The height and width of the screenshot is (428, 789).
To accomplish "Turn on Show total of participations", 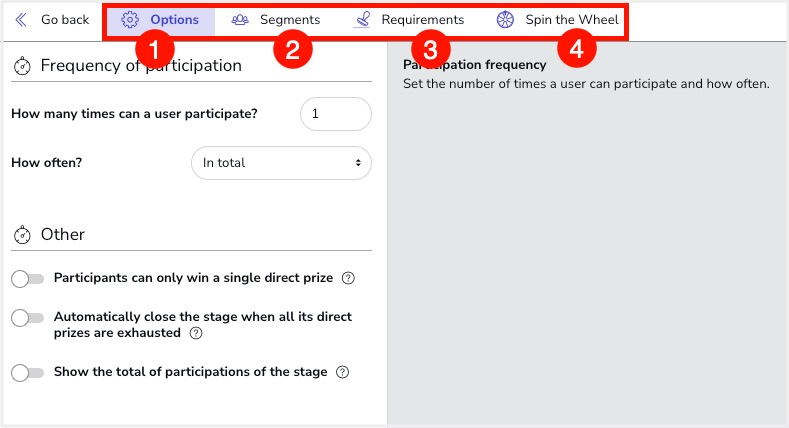I will [28, 372].
